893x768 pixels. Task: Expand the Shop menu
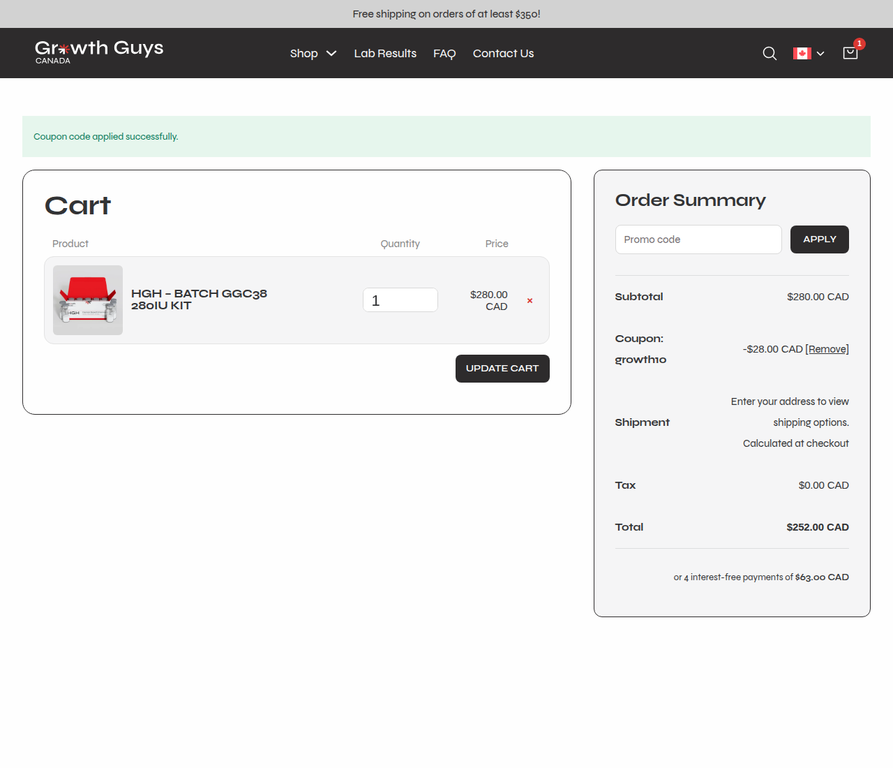coord(313,54)
